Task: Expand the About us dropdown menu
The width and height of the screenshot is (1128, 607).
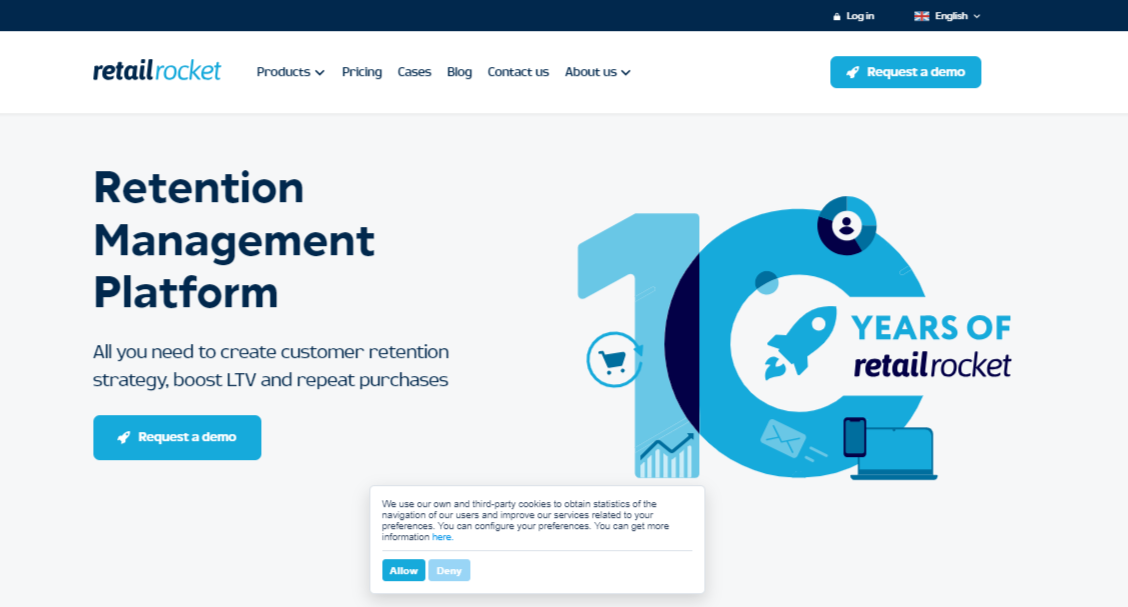Action: coord(597,72)
